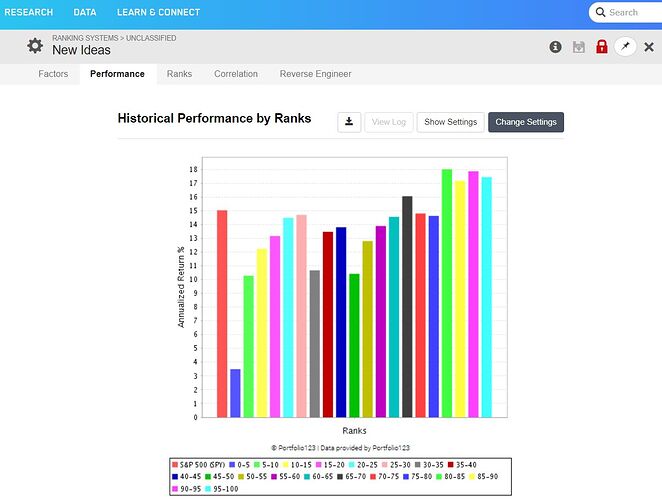
Task: Click the 80-85 legend entry
Action: coord(450,477)
